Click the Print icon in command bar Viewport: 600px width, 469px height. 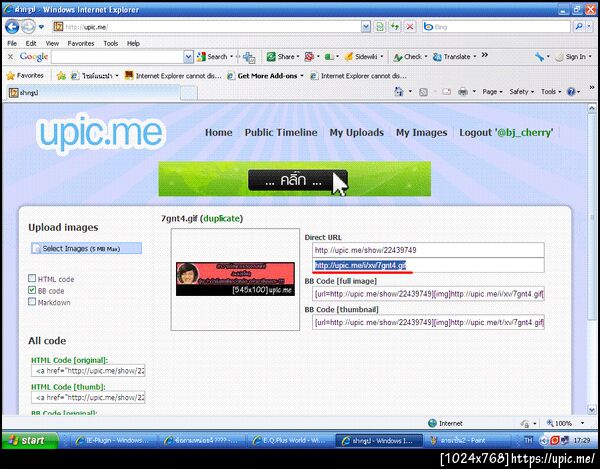463,92
